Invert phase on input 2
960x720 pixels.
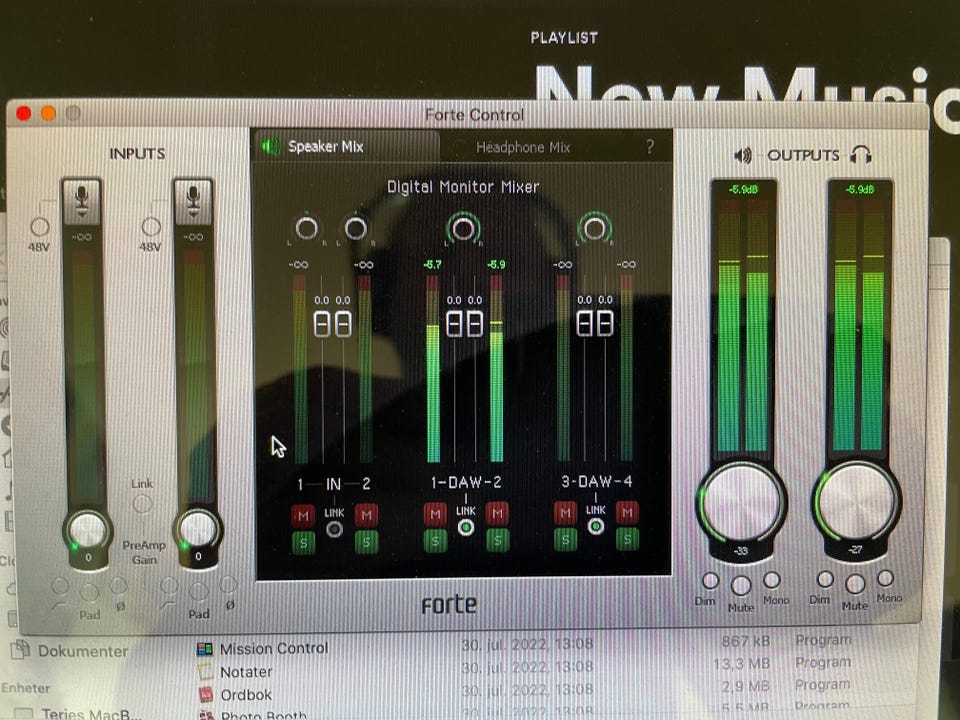click(228, 585)
